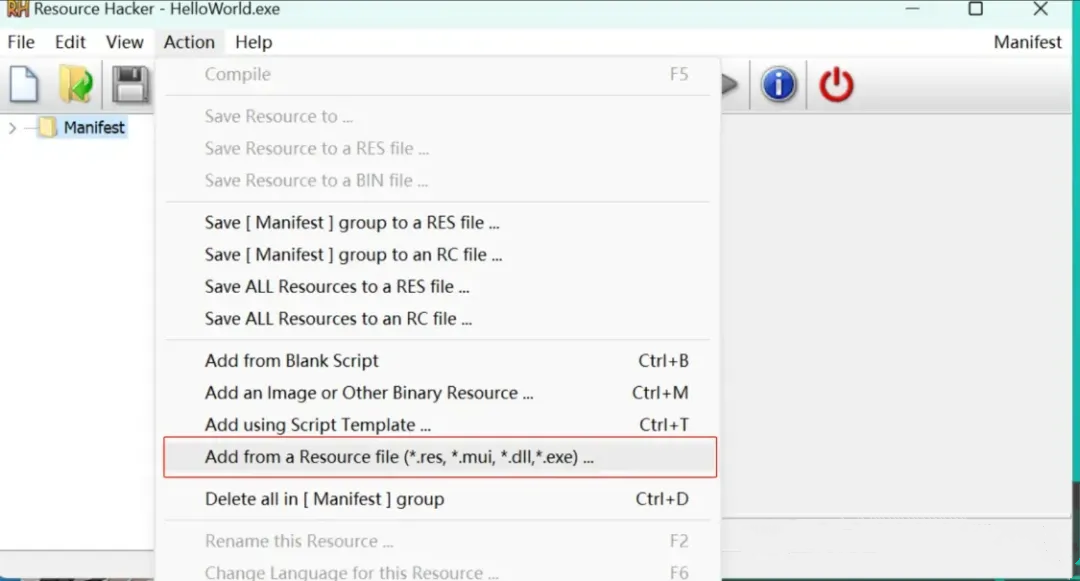Minimize the Resource Hacker window
Image resolution: width=1080 pixels, height=581 pixels.
point(913,9)
